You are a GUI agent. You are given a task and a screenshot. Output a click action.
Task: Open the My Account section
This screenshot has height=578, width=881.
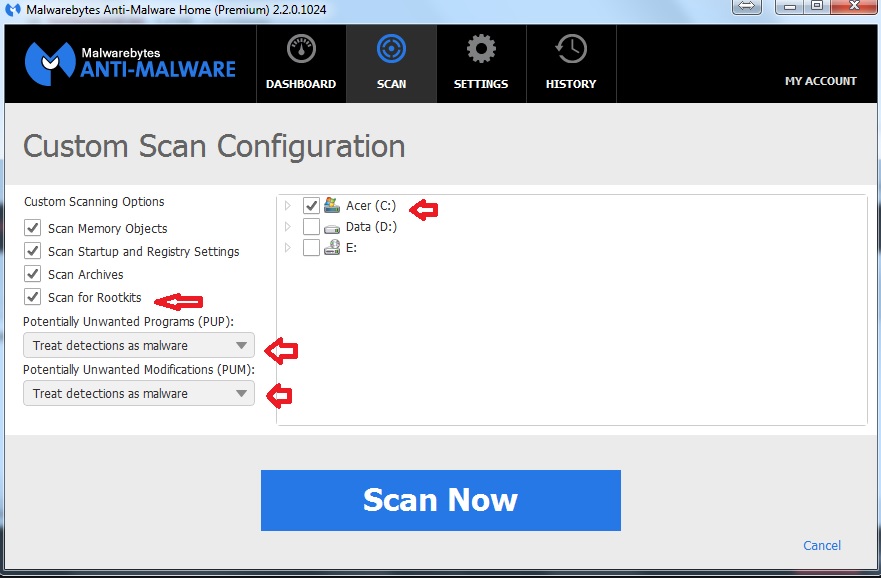click(x=820, y=81)
